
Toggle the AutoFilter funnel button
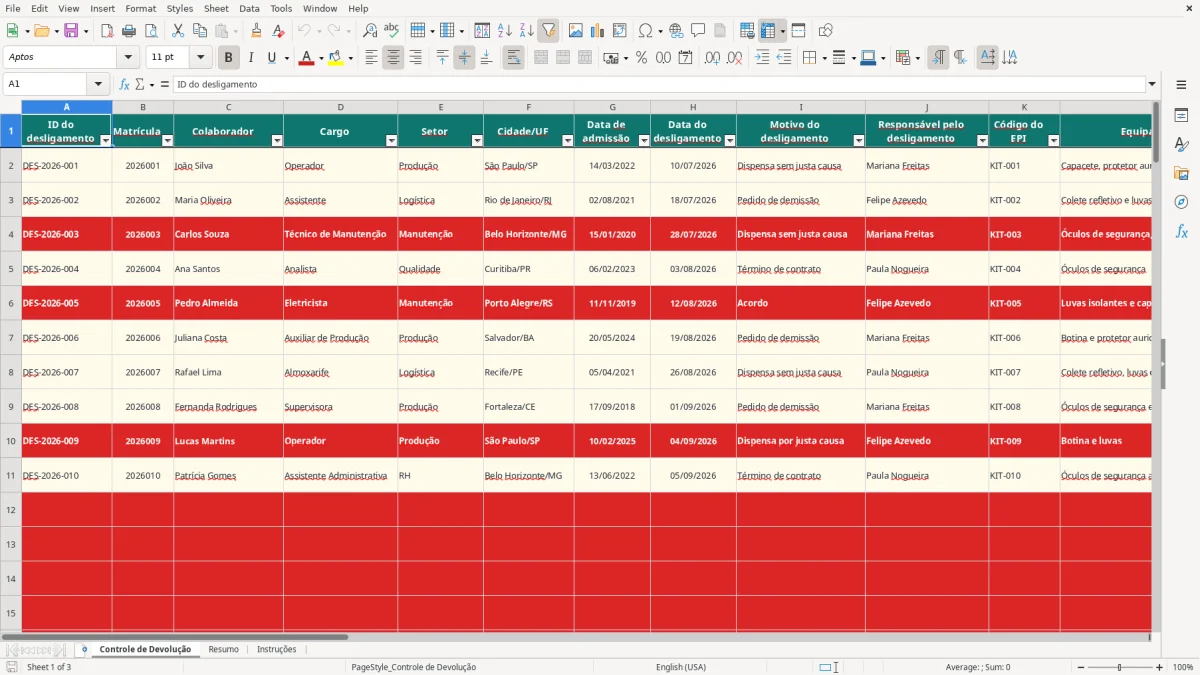point(548,31)
